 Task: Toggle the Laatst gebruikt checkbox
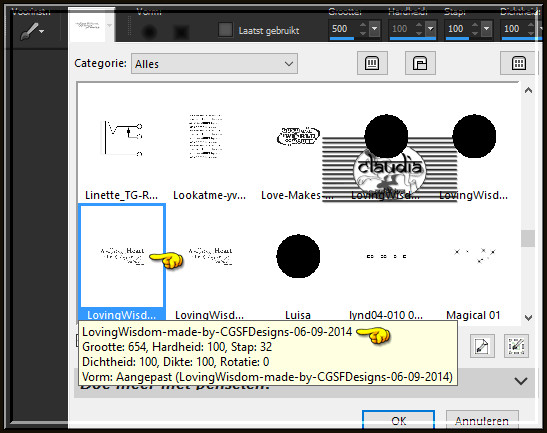[225, 30]
